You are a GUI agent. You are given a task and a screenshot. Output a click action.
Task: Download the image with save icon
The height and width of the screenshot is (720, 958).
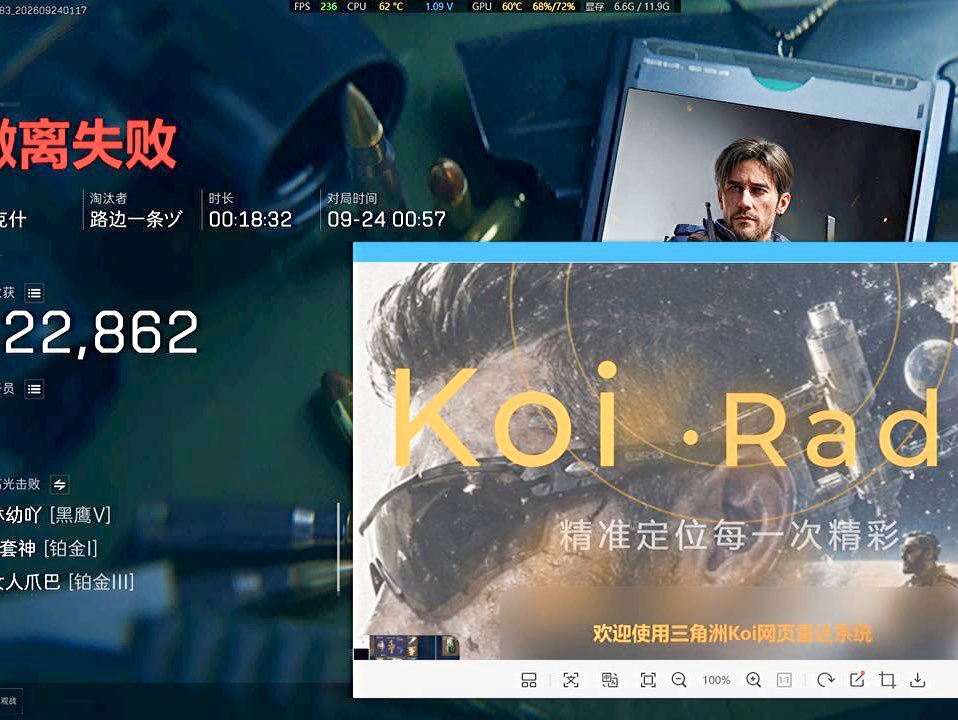coord(918,680)
